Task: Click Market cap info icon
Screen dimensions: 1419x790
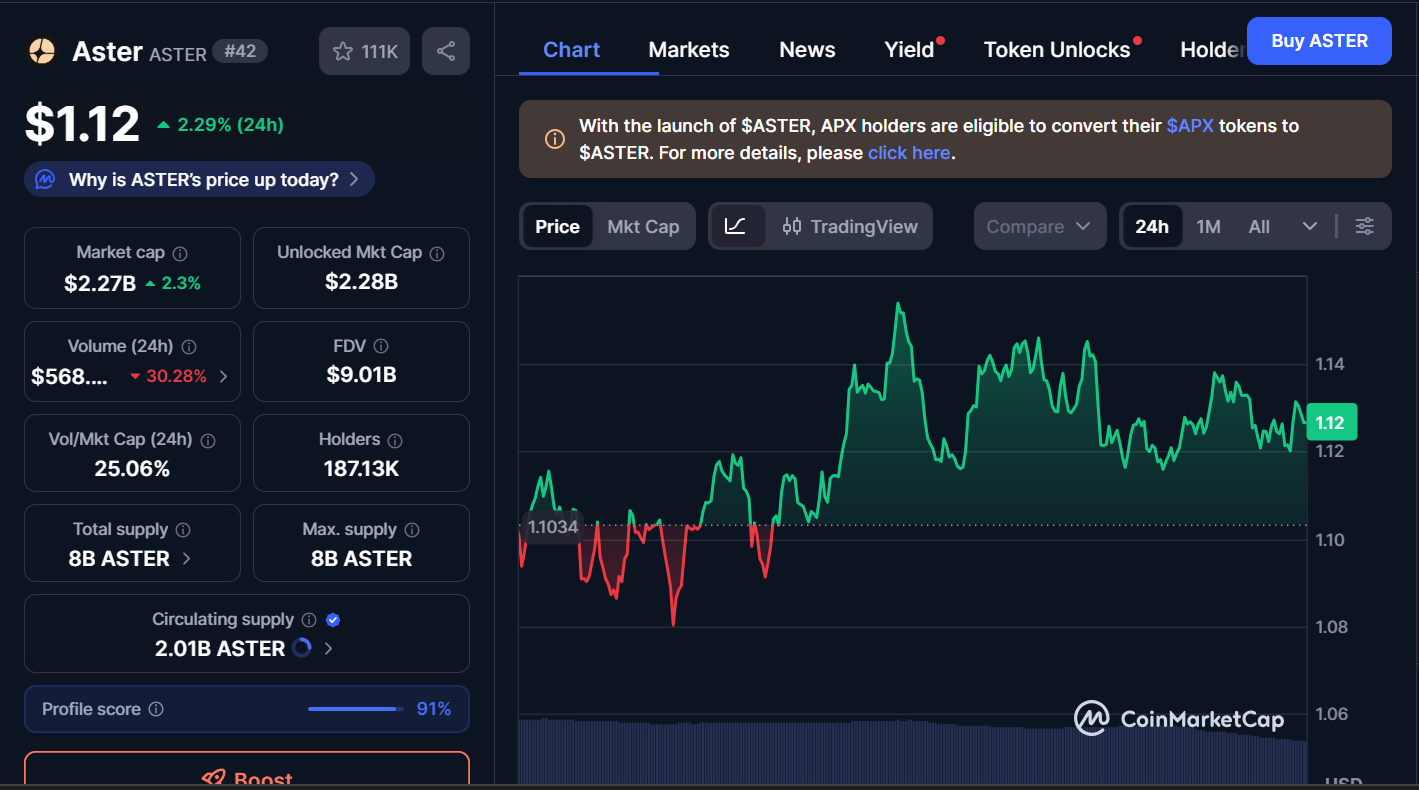Action: click(180, 254)
